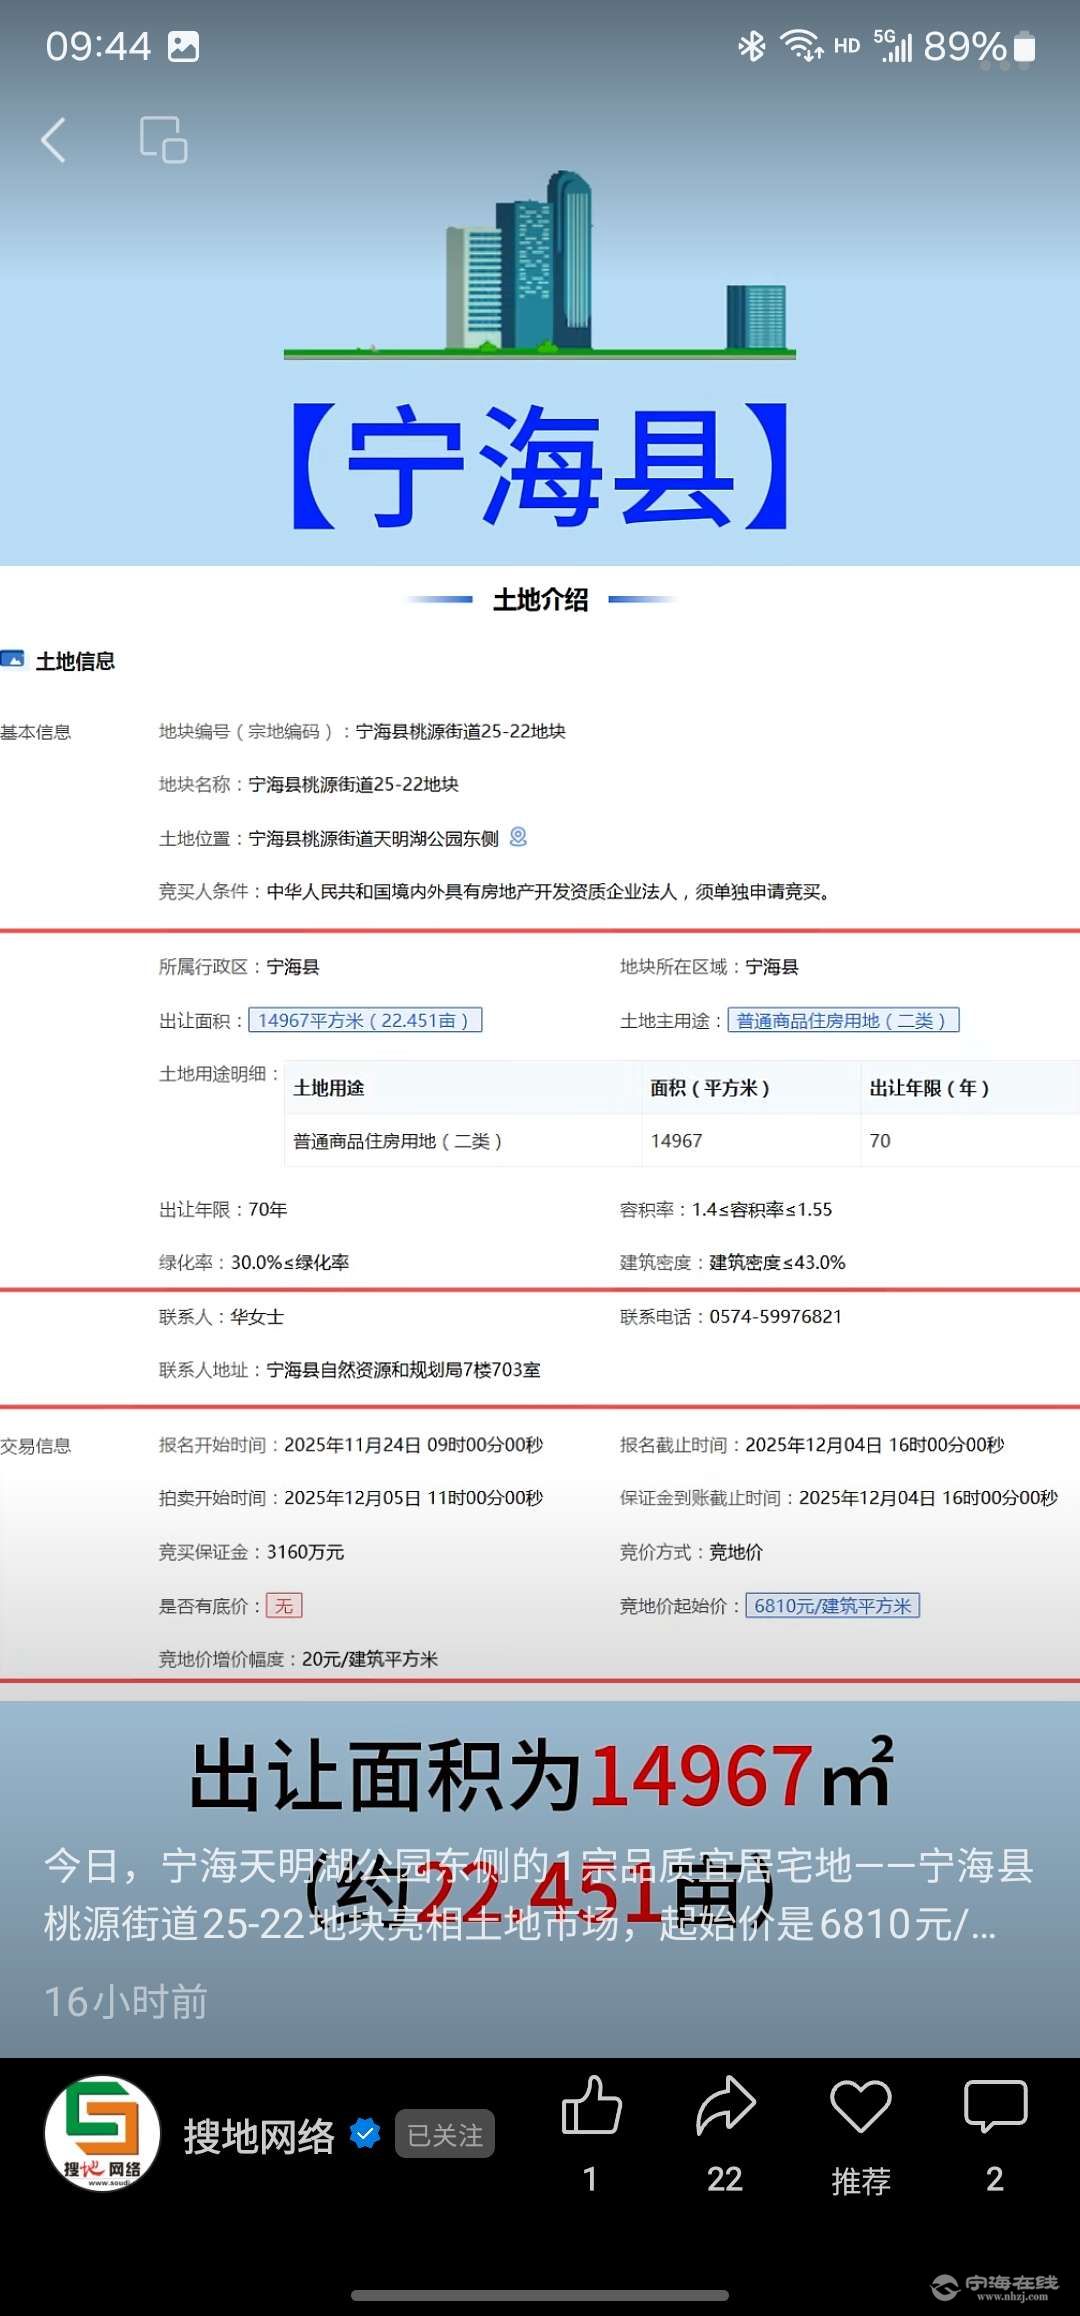Tap the 宁海县 banner heading
1080x2316 pixels.
[x=540, y=467]
